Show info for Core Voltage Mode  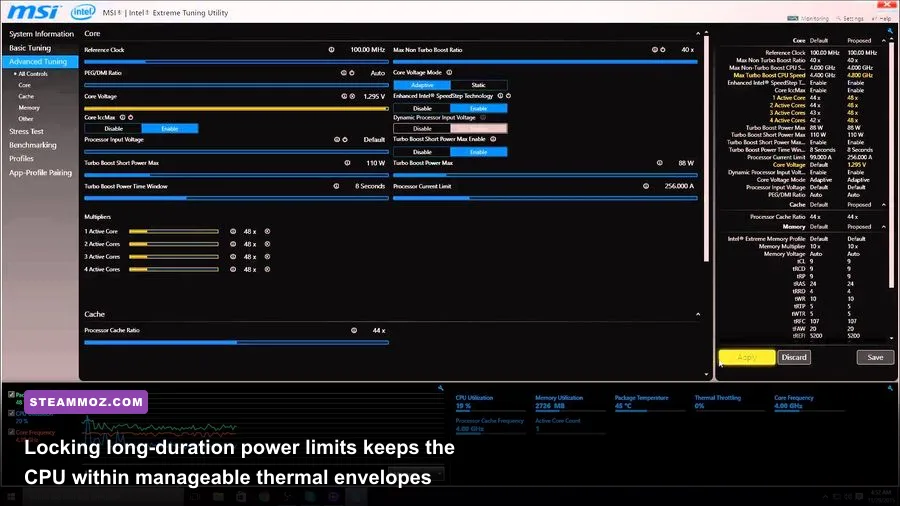pyautogui.click(x=449, y=73)
